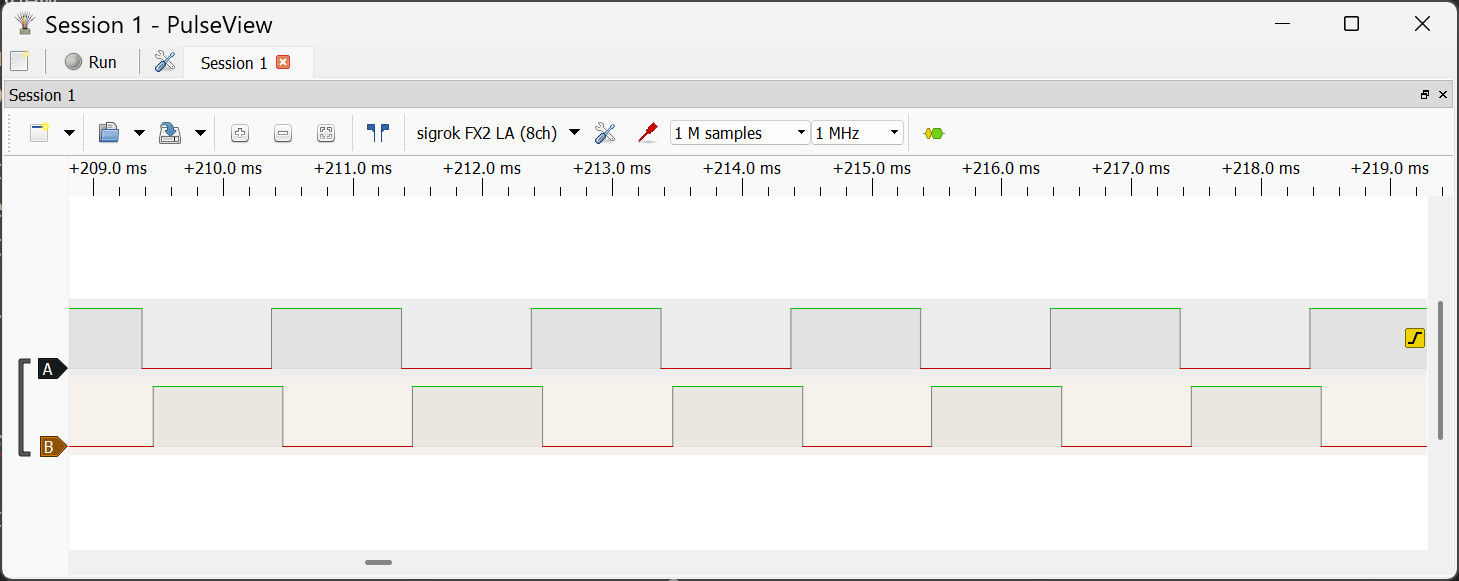Click the Run capture button
This screenshot has width=1459, height=581.
91,62
